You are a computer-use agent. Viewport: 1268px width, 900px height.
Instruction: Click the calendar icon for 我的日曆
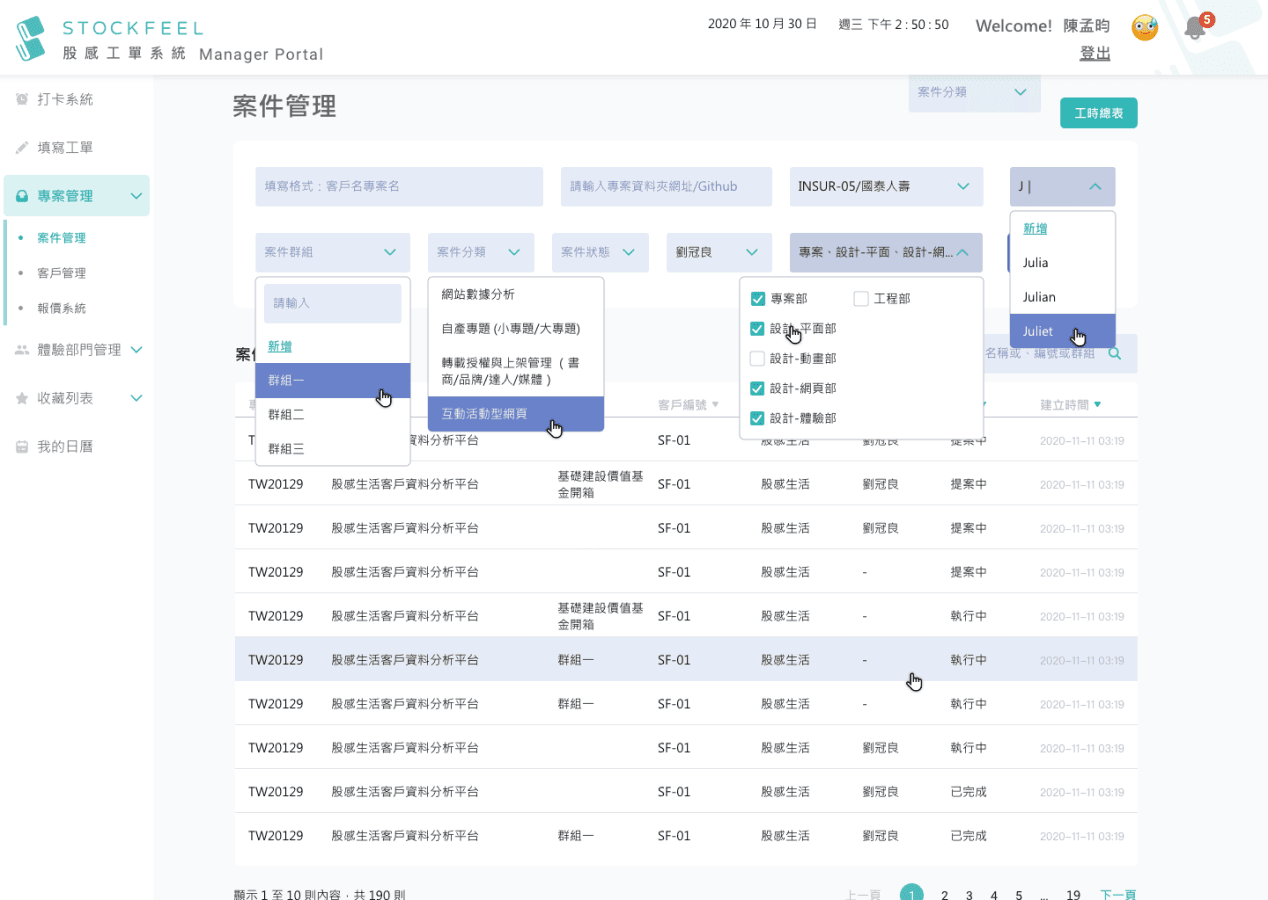coord(22,447)
